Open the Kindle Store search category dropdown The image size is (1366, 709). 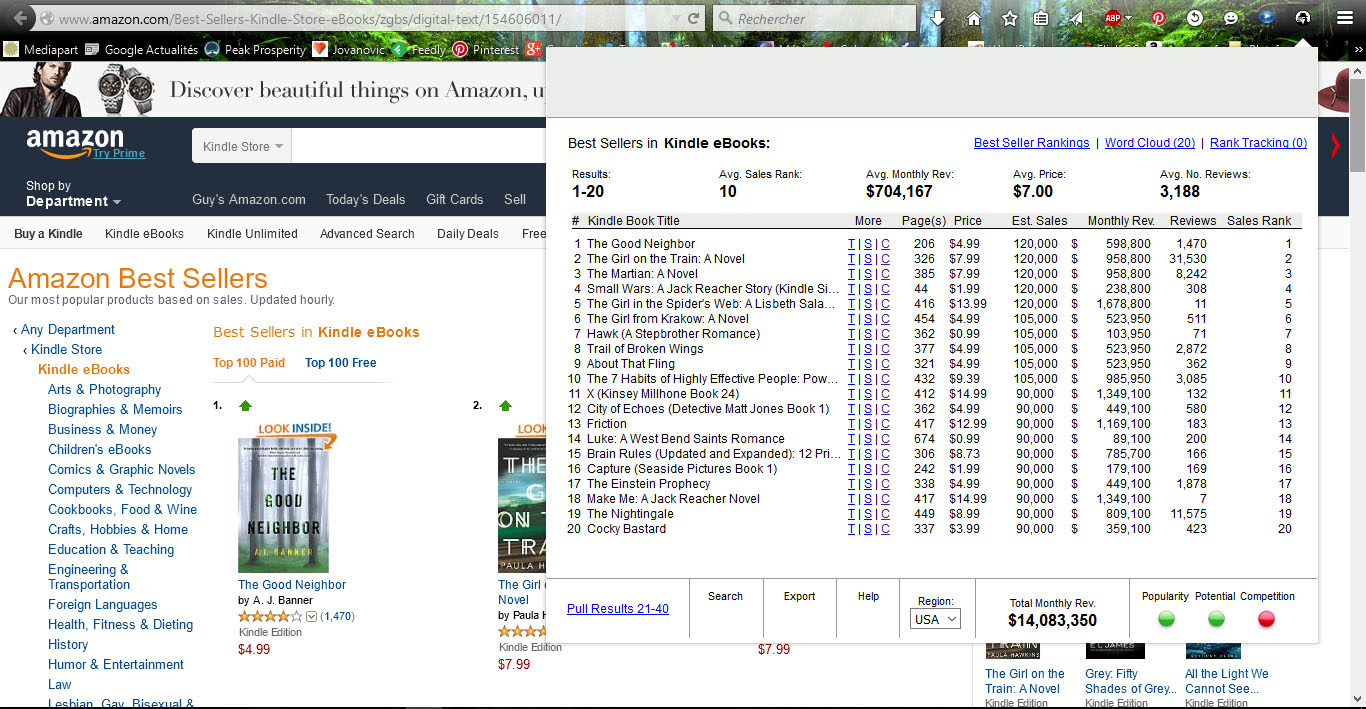[242, 146]
